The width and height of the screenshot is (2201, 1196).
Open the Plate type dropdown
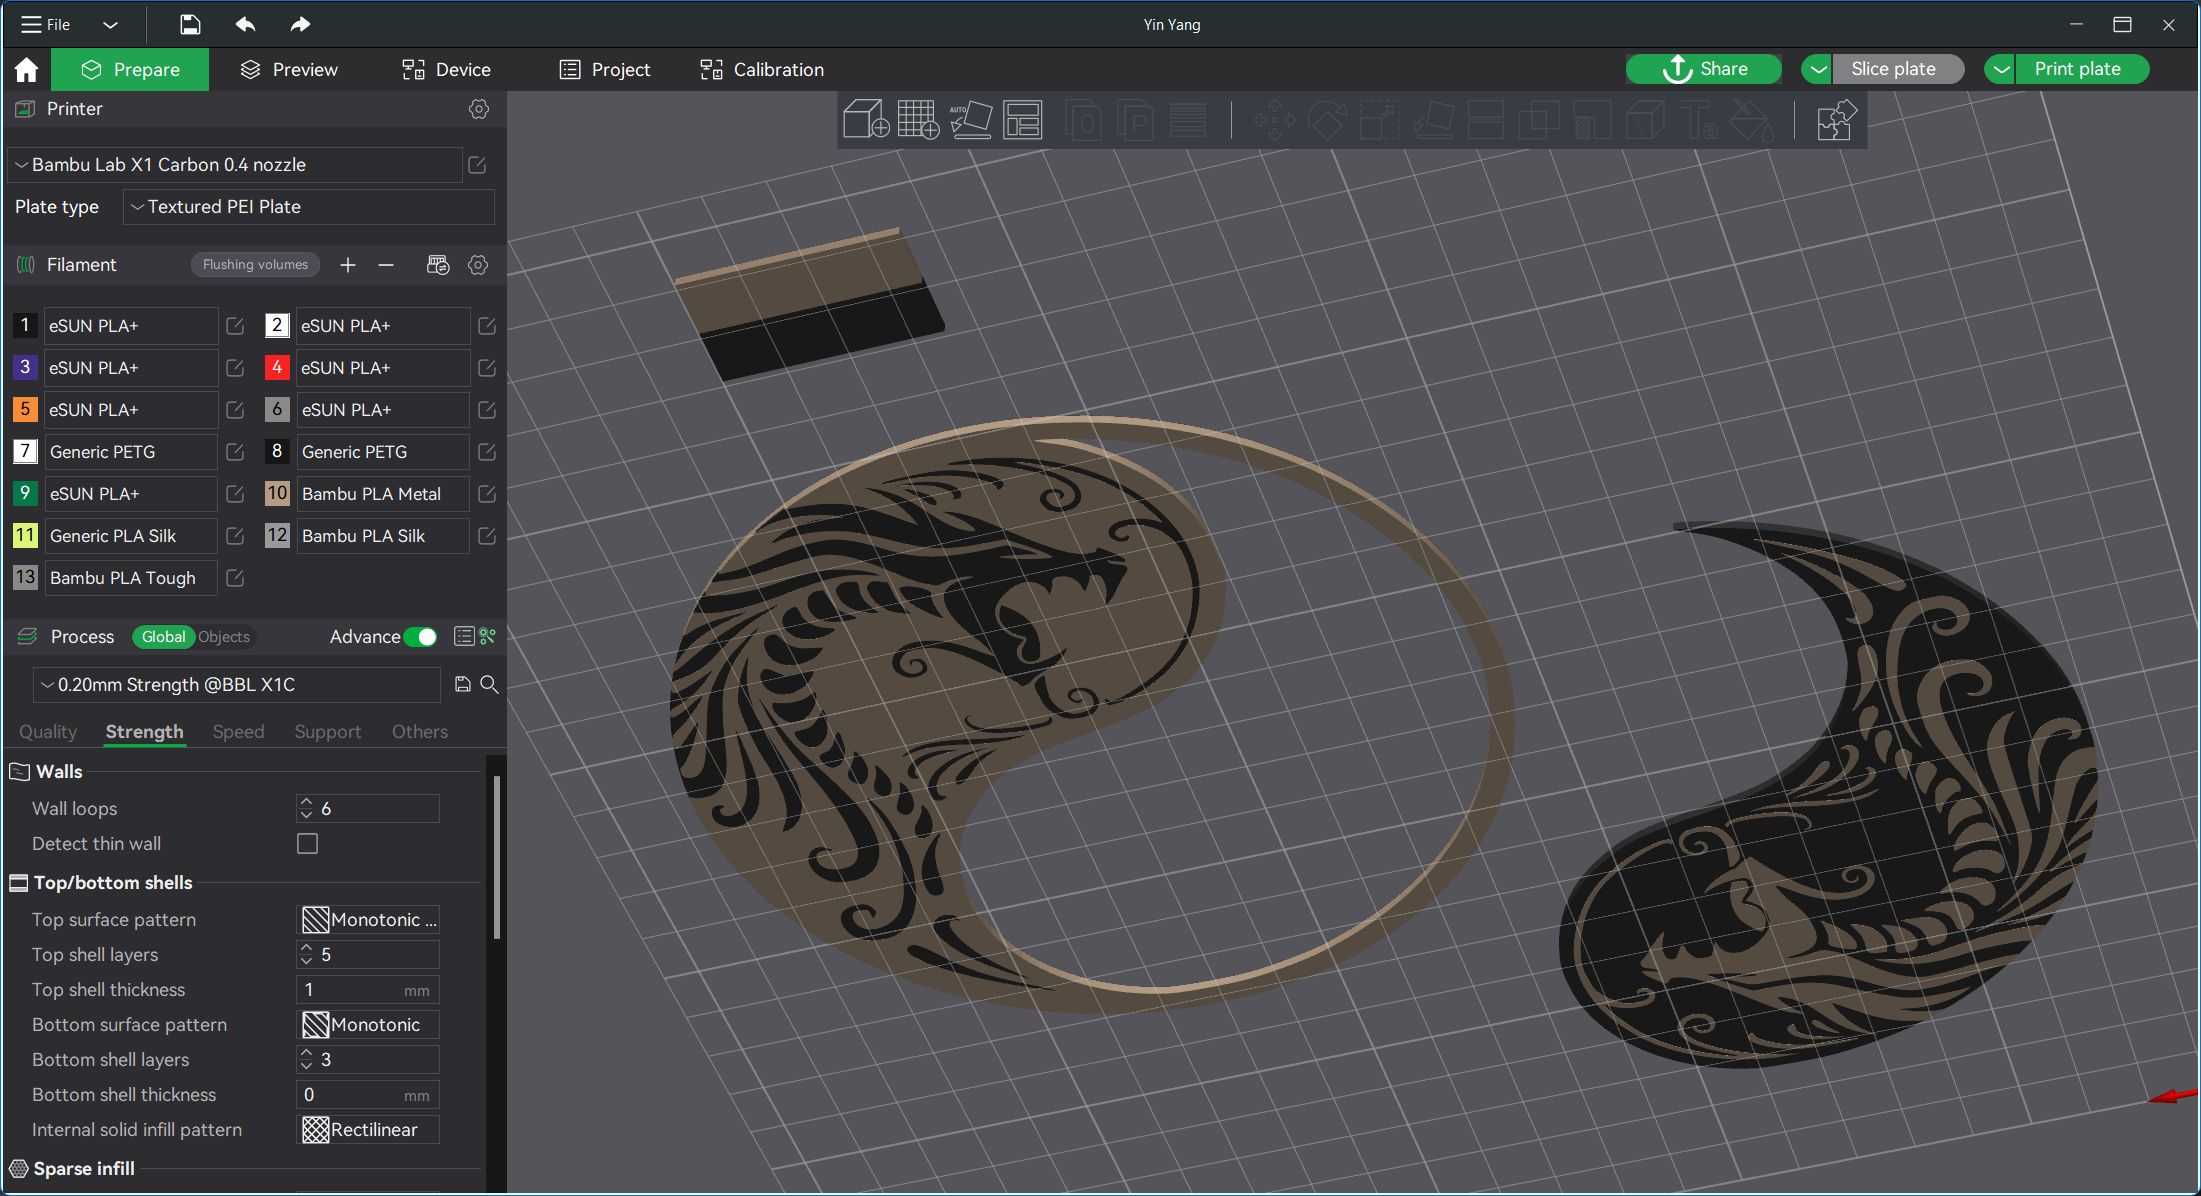click(309, 207)
